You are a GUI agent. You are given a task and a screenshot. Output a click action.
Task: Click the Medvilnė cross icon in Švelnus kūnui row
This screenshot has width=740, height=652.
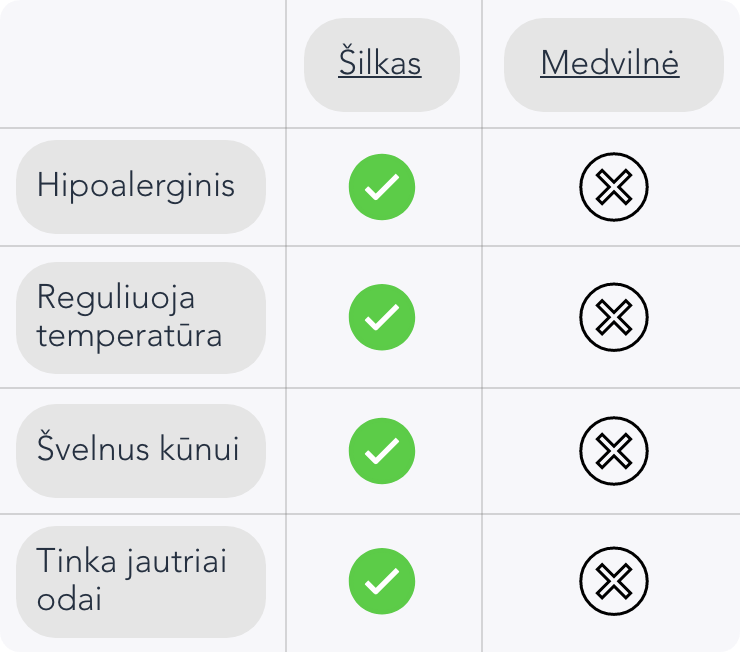[x=614, y=451]
